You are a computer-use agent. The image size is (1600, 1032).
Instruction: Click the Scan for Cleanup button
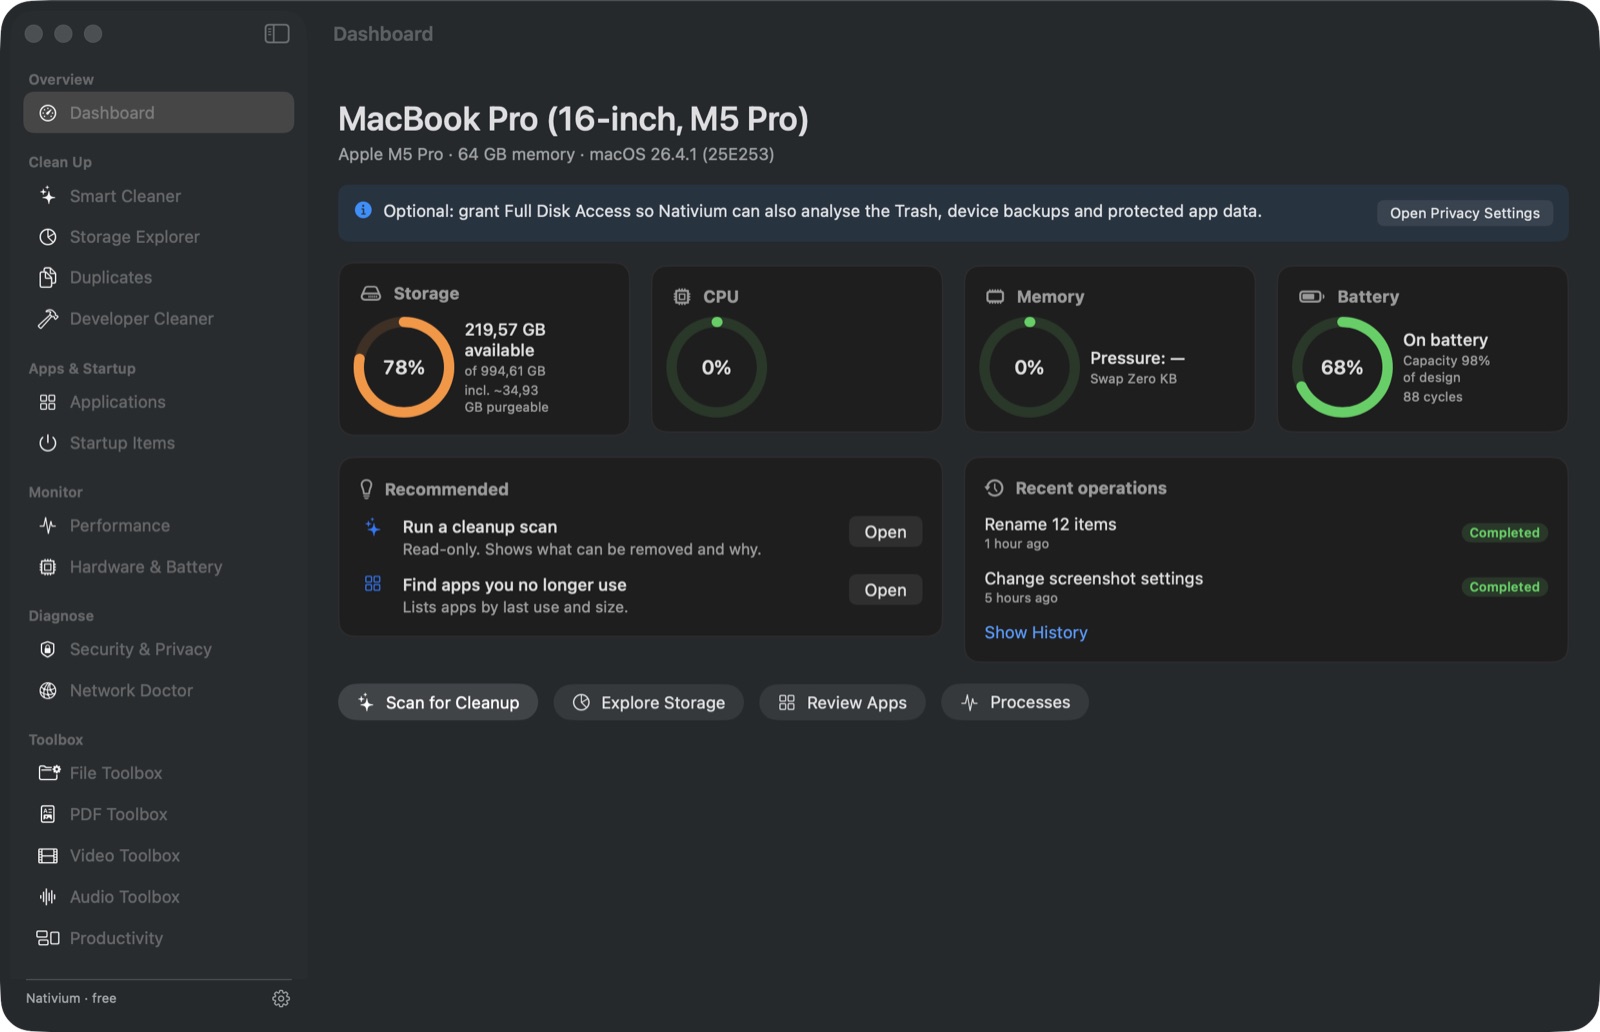tap(438, 702)
